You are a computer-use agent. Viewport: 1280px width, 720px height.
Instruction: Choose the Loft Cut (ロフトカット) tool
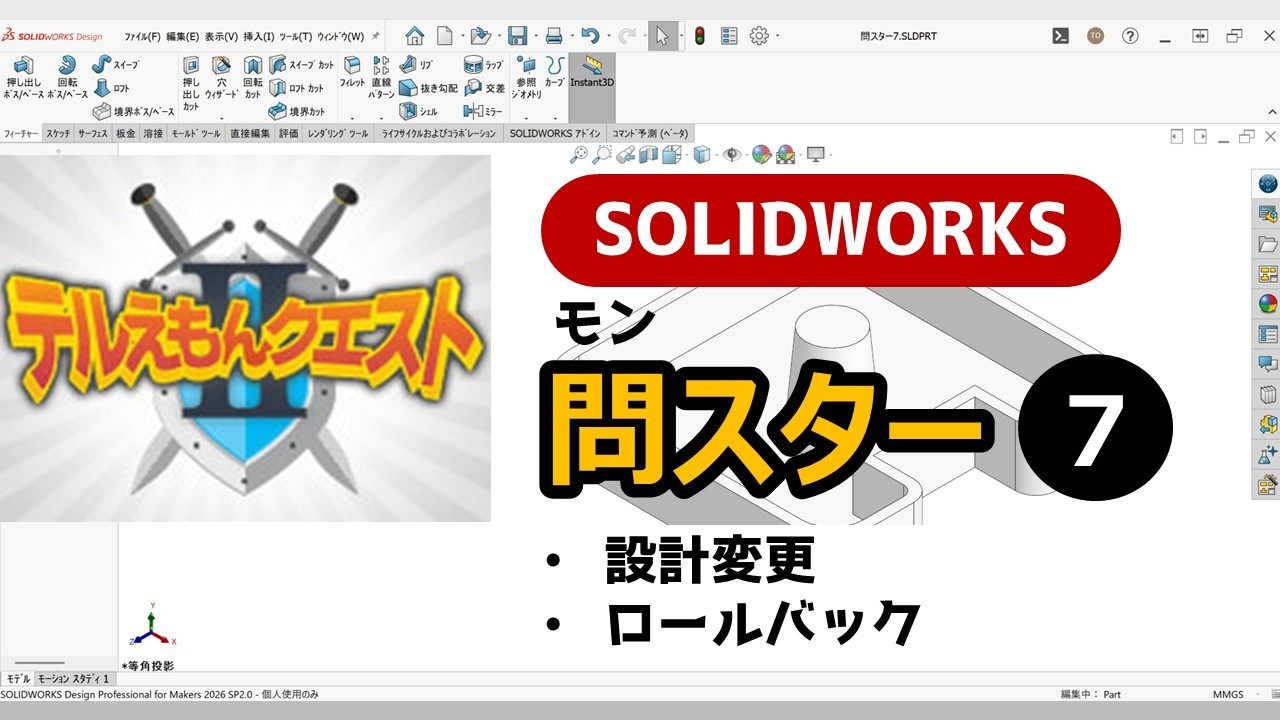297,88
